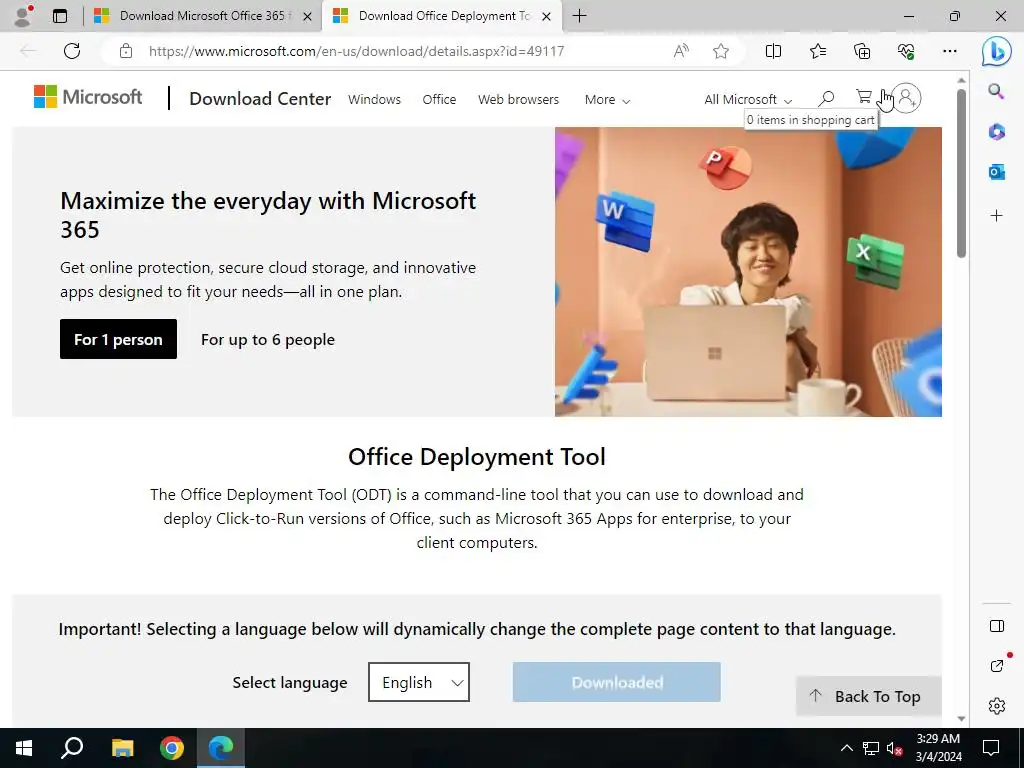Open sidebar Search icon
The image size is (1024, 768).
point(996,91)
